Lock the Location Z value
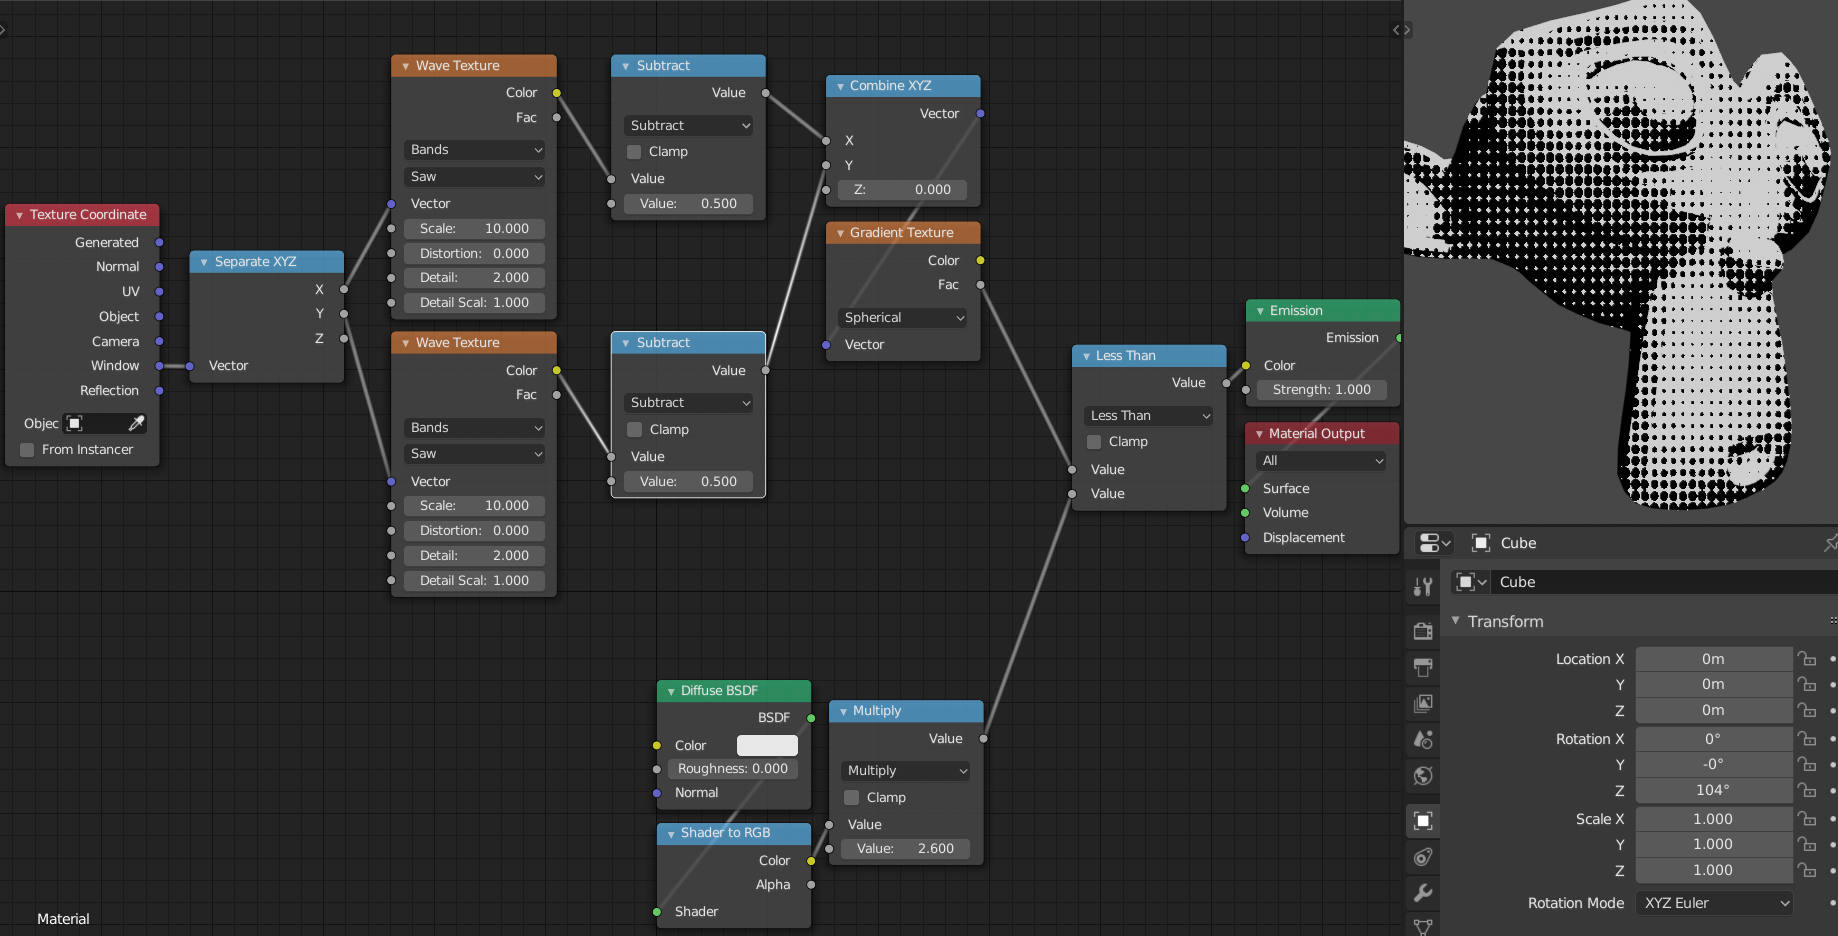This screenshot has width=1838, height=936. (x=1807, y=710)
